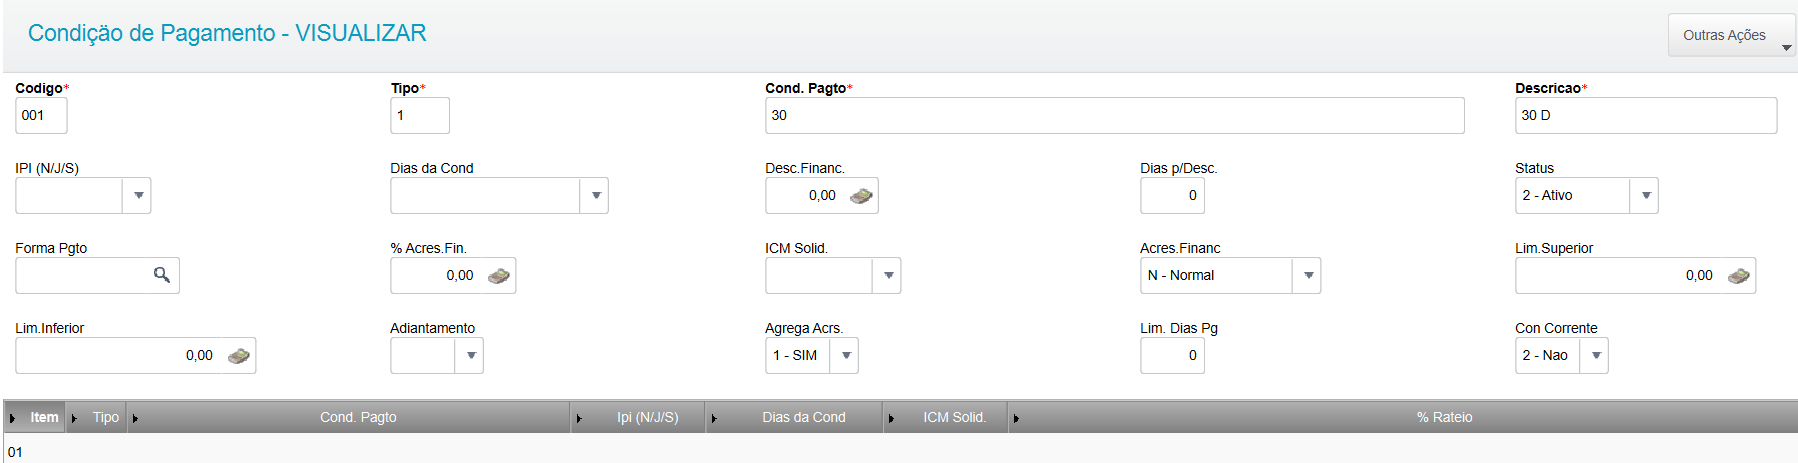The height and width of the screenshot is (463, 1798).
Task: Expand the IPI (N/J/S) dropdown
Action: click(138, 196)
